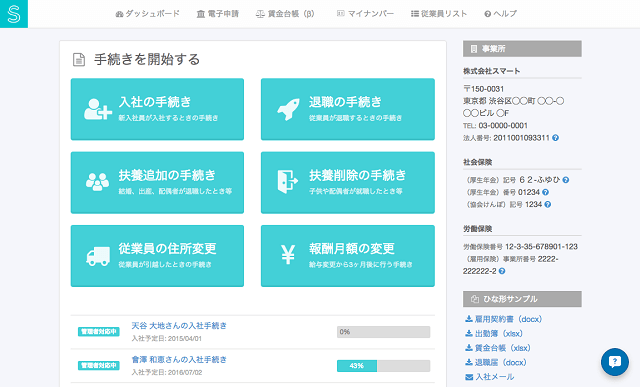This screenshot has width=640, height=387.
Task: Start the 扶養追加の手続き procedure
Action: pyautogui.click(x=157, y=182)
